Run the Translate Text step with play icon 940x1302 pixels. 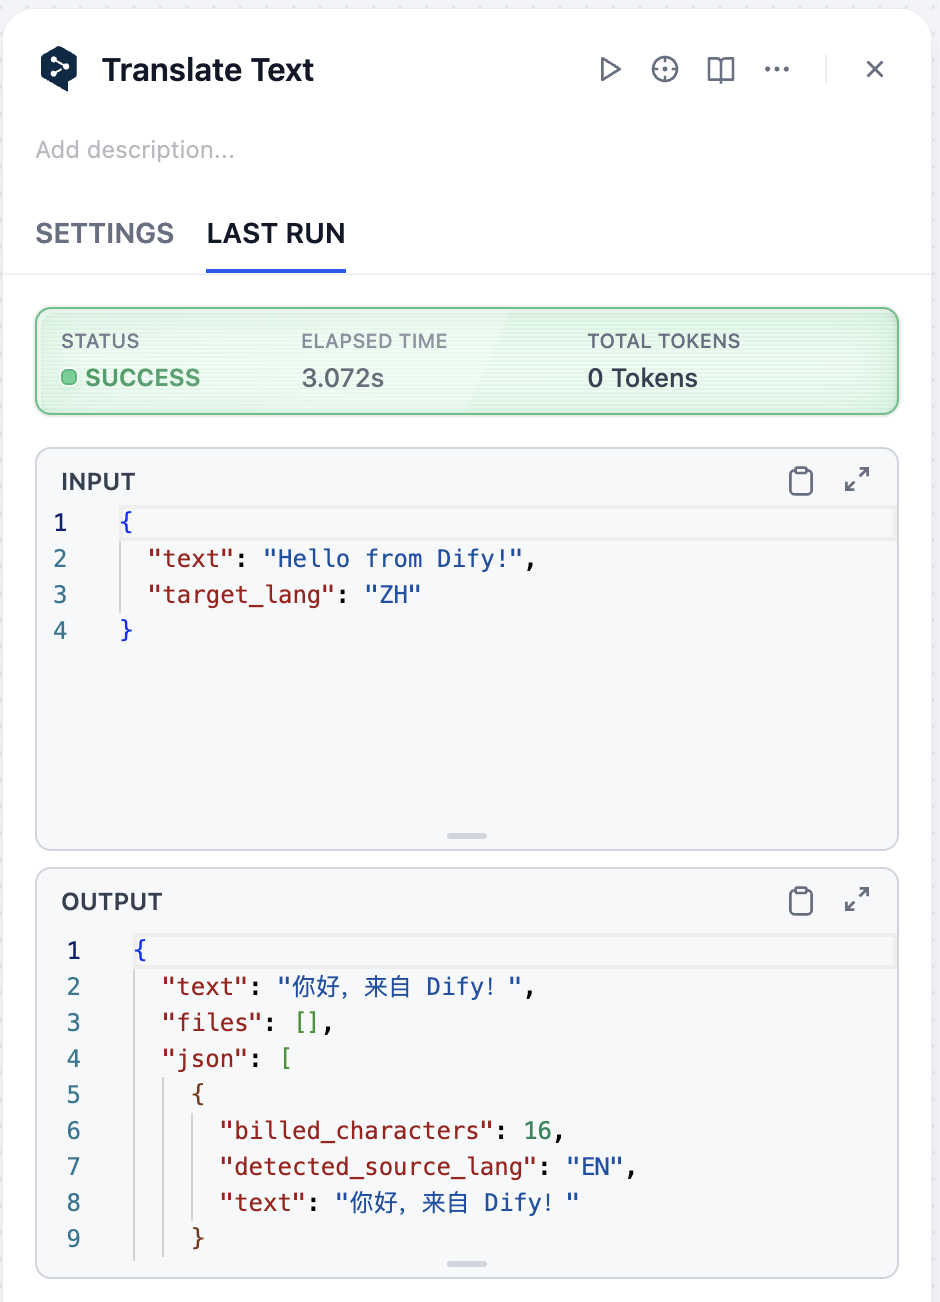click(x=610, y=69)
